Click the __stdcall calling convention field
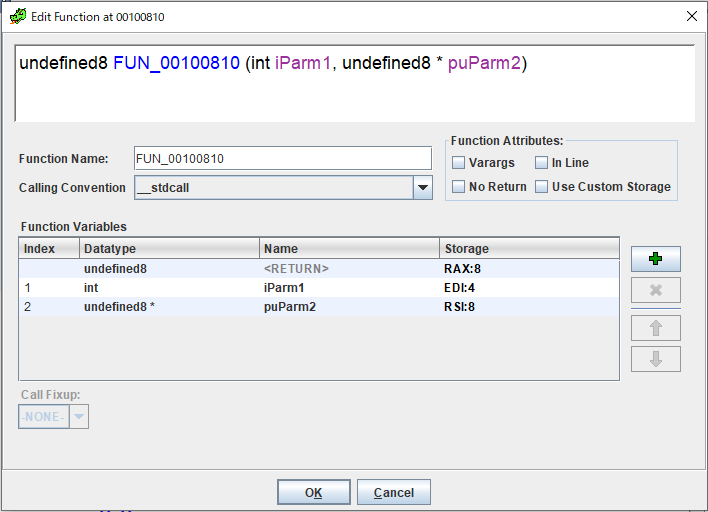 coord(274,187)
